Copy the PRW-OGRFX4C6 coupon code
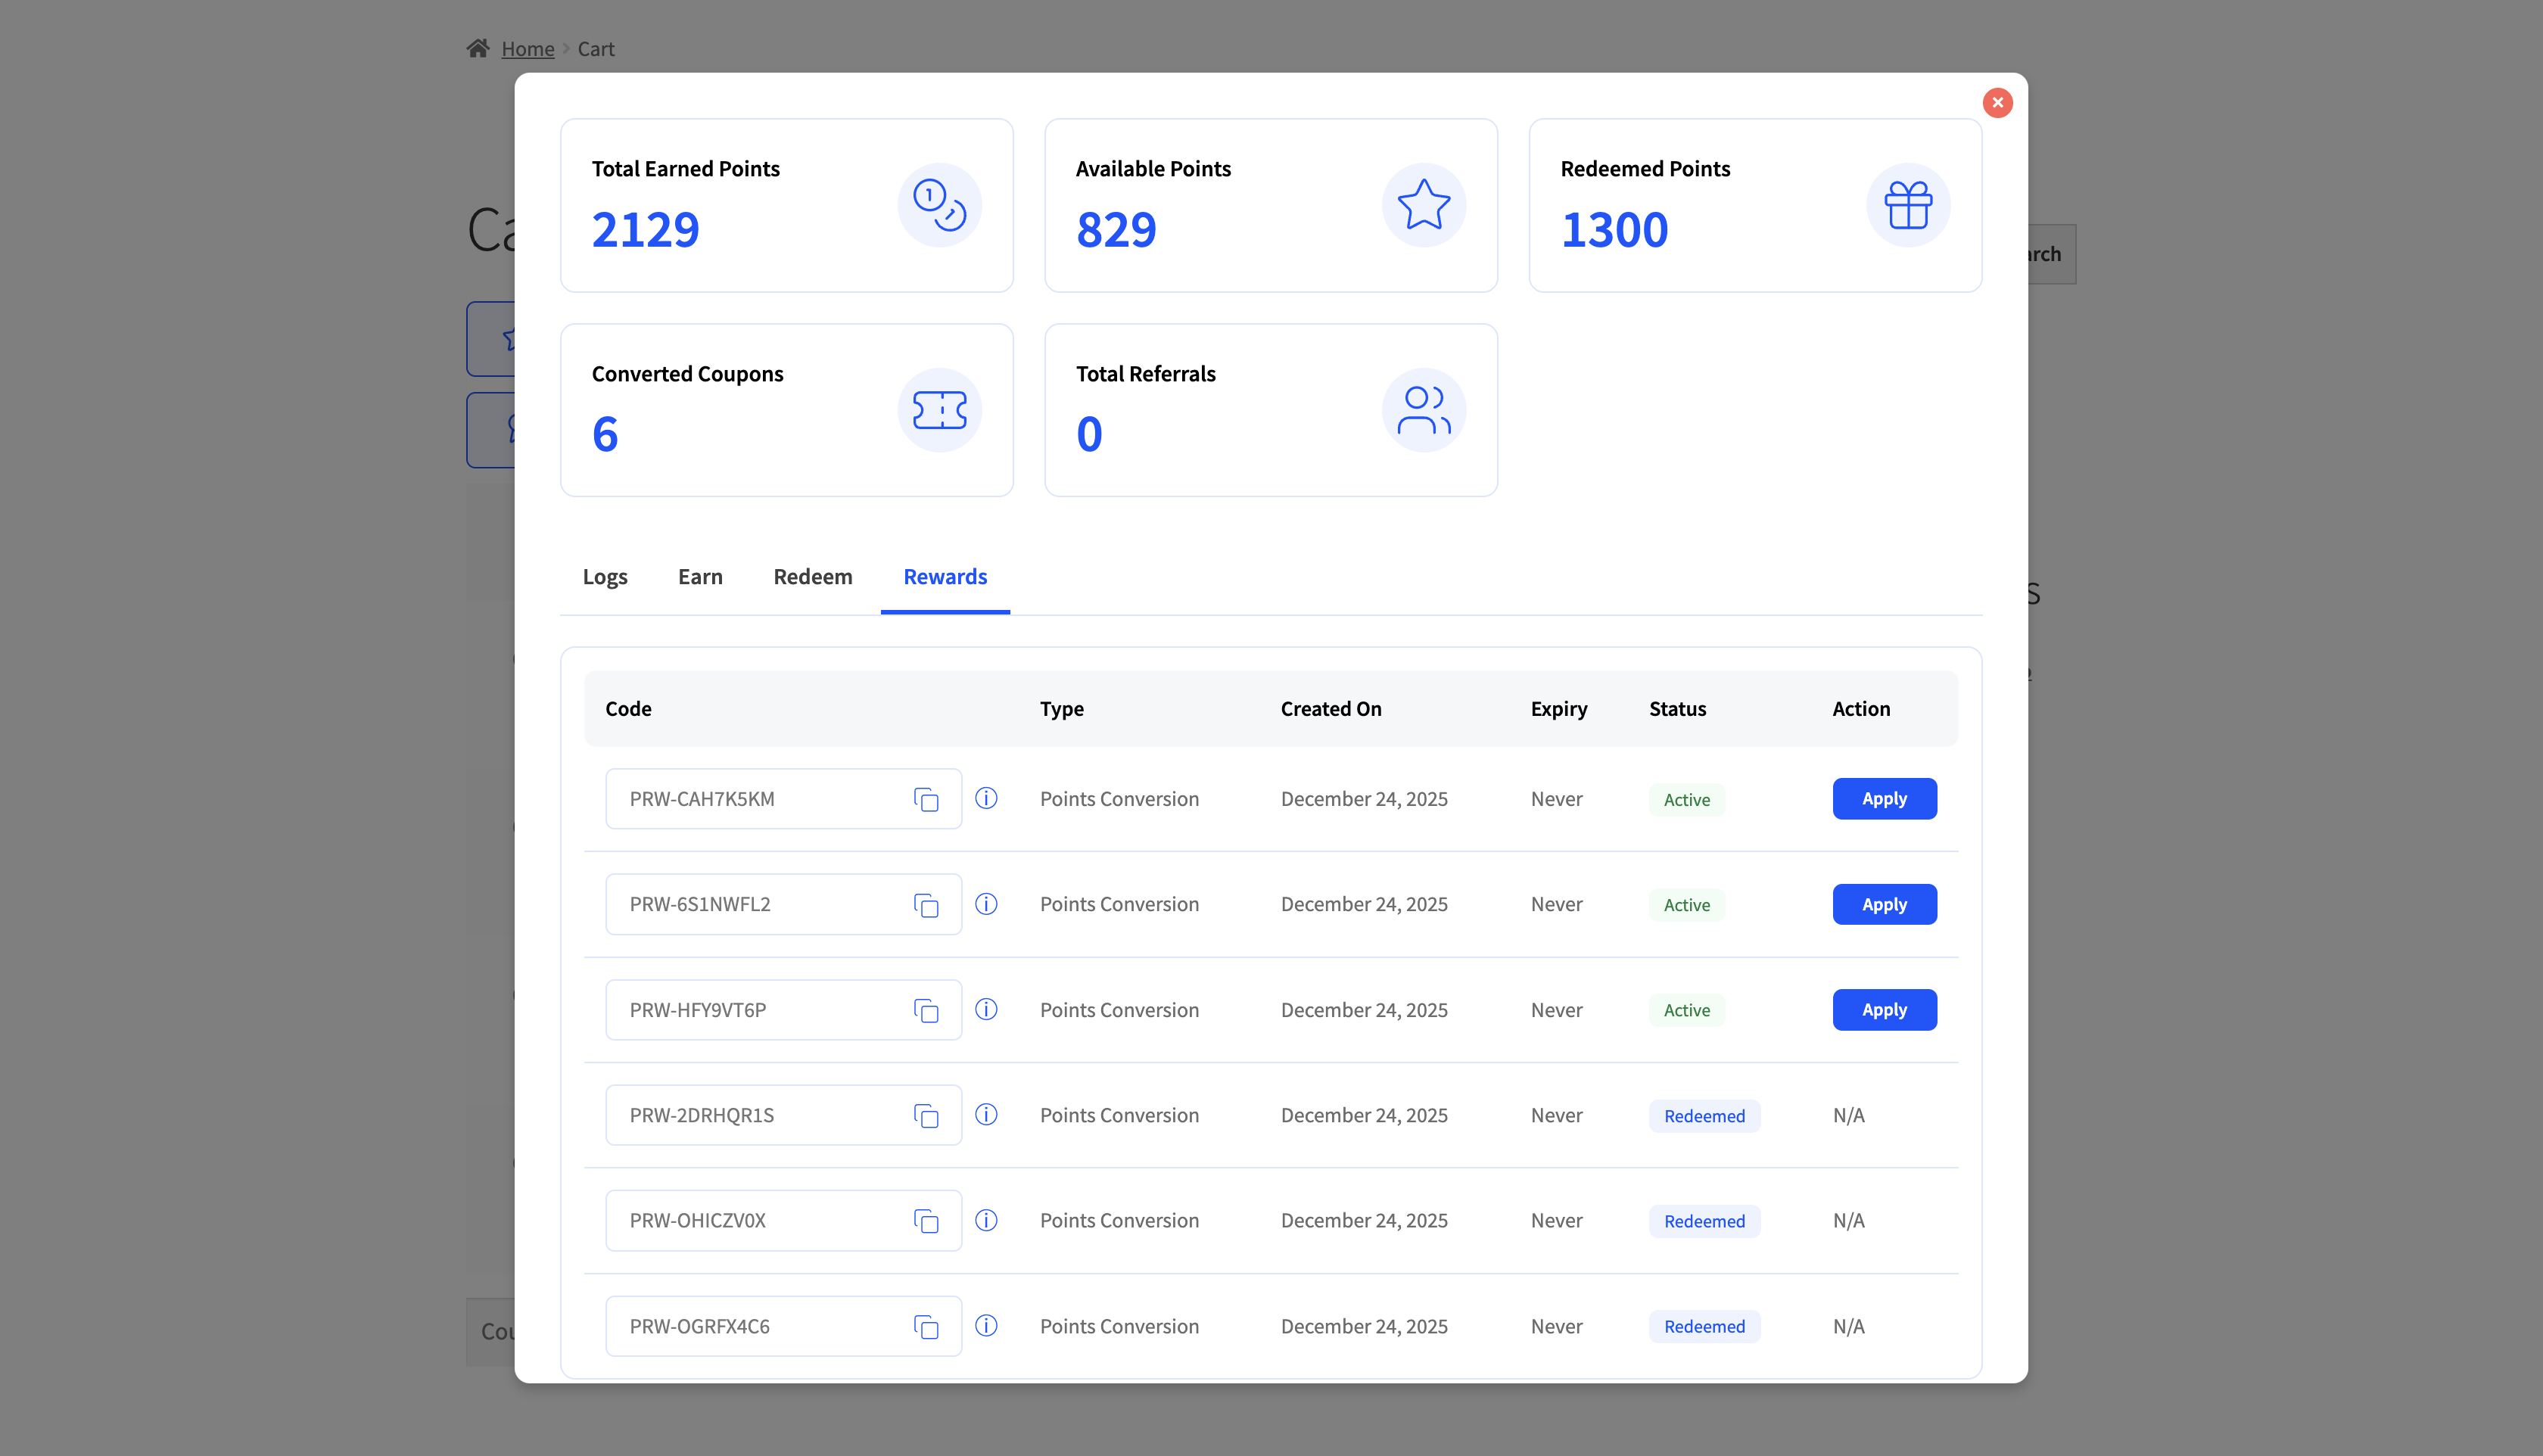The width and height of the screenshot is (2543, 1456). click(x=926, y=1326)
